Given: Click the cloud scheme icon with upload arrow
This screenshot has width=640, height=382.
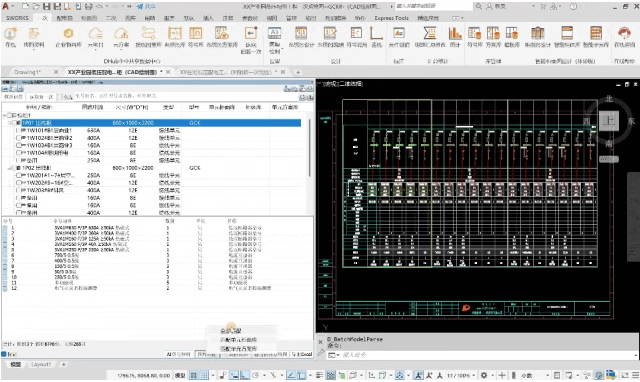Looking at the screenshot, I should [121, 33].
